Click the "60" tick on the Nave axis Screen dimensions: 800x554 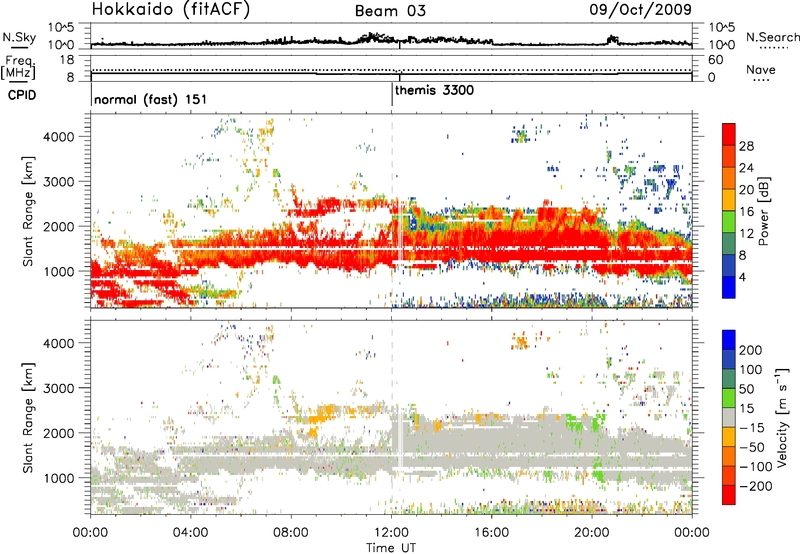click(x=715, y=60)
